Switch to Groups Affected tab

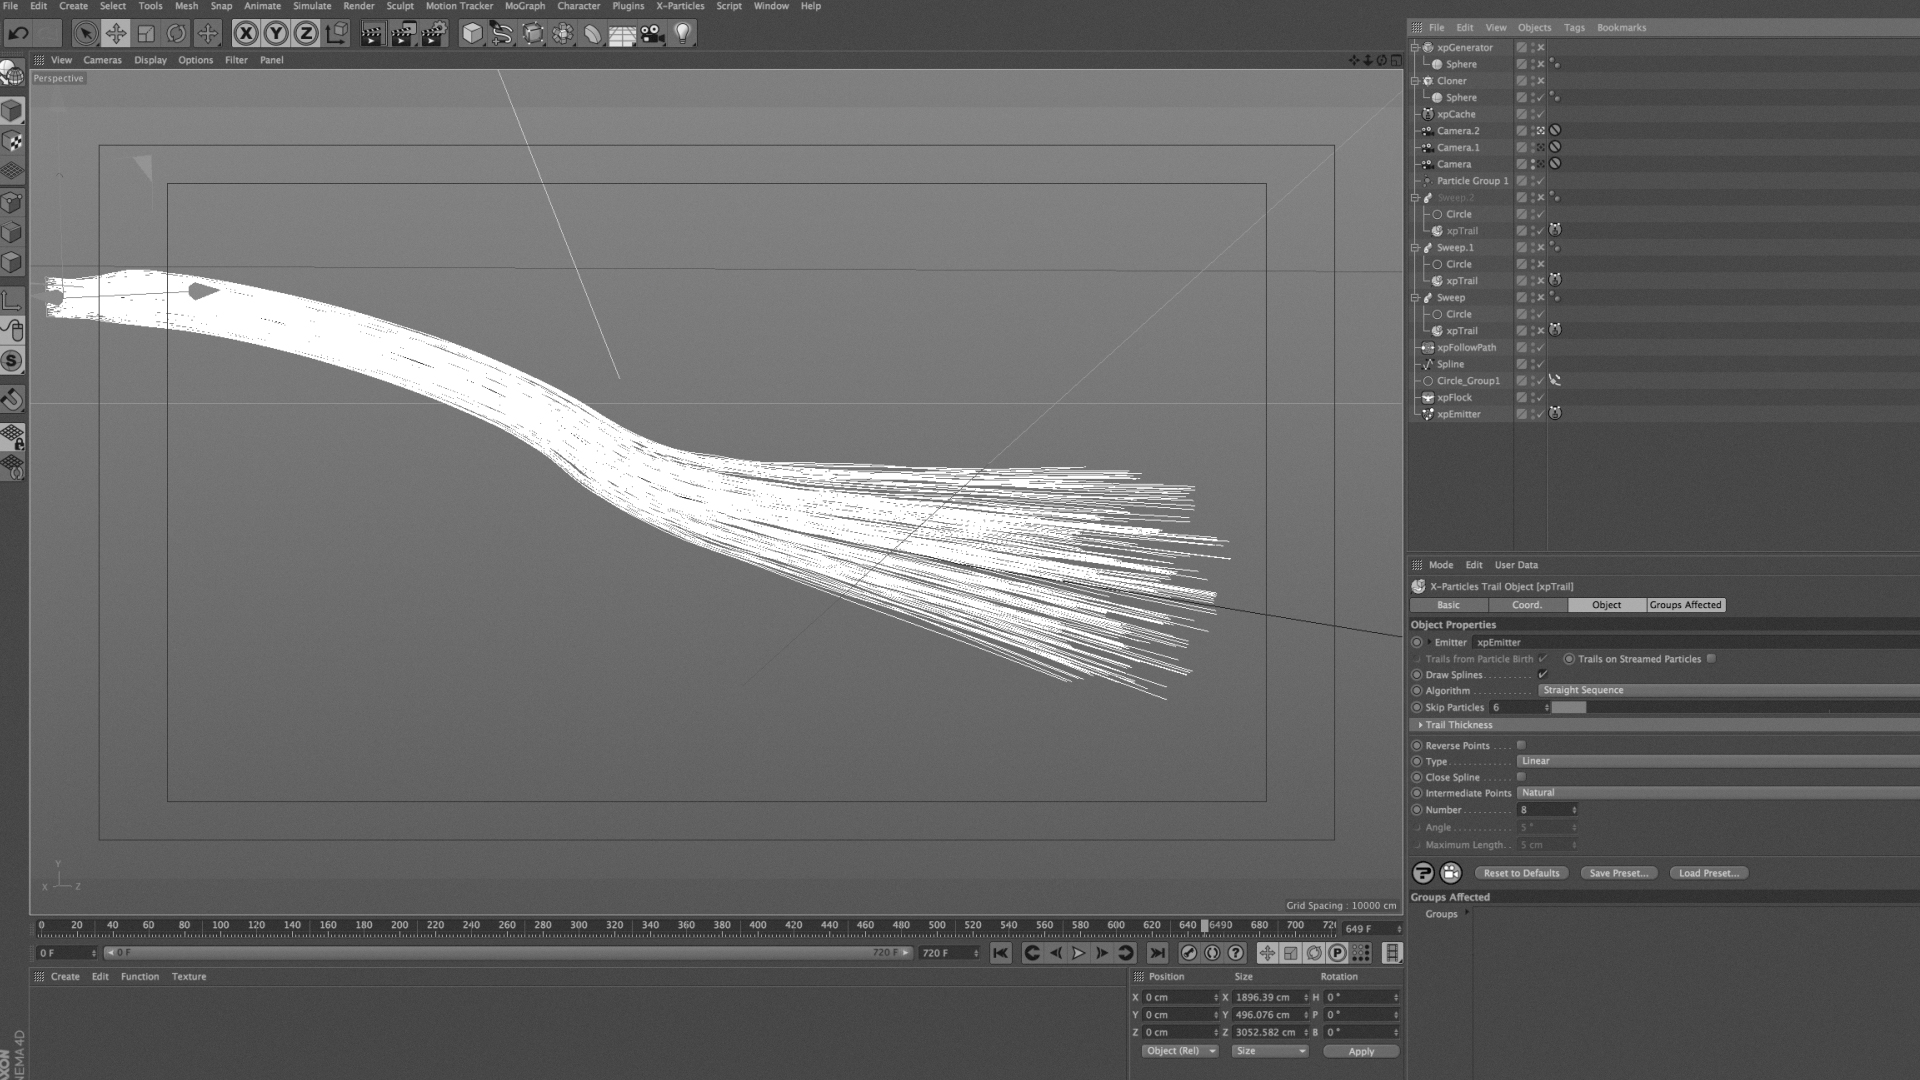(1686, 605)
